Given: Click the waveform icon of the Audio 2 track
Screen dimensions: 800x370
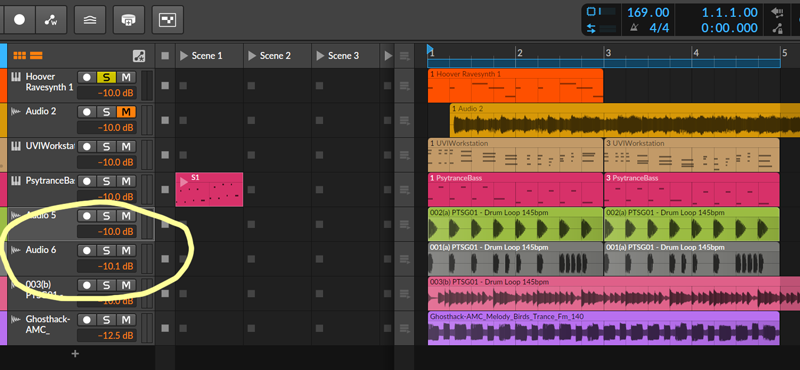Looking at the screenshot, I should point(15,111).
